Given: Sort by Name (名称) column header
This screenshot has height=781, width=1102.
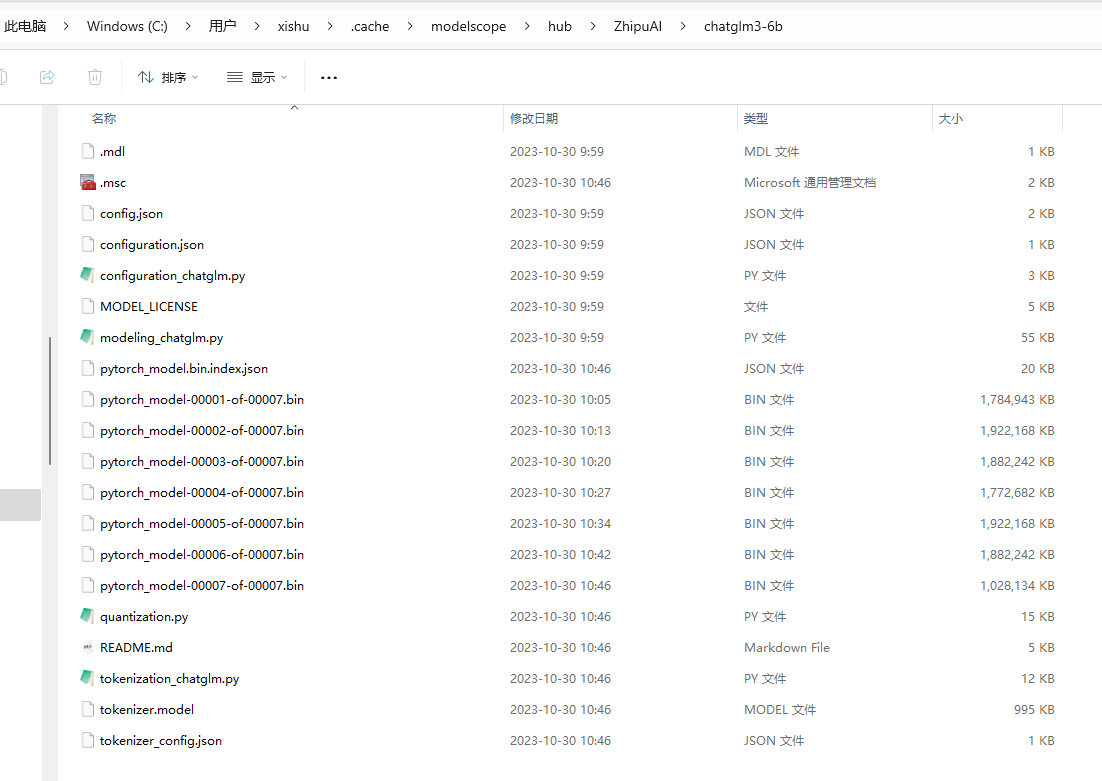Looking at the screenshot, I should point(104,119).
